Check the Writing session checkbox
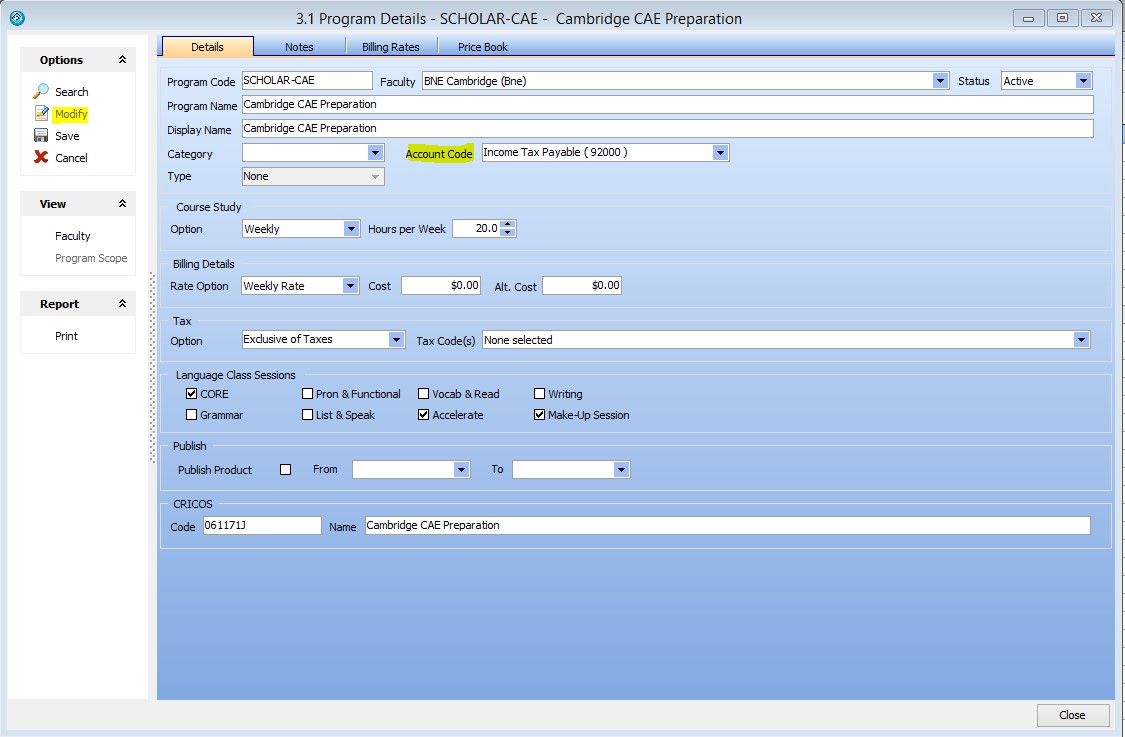 (538, 393)
